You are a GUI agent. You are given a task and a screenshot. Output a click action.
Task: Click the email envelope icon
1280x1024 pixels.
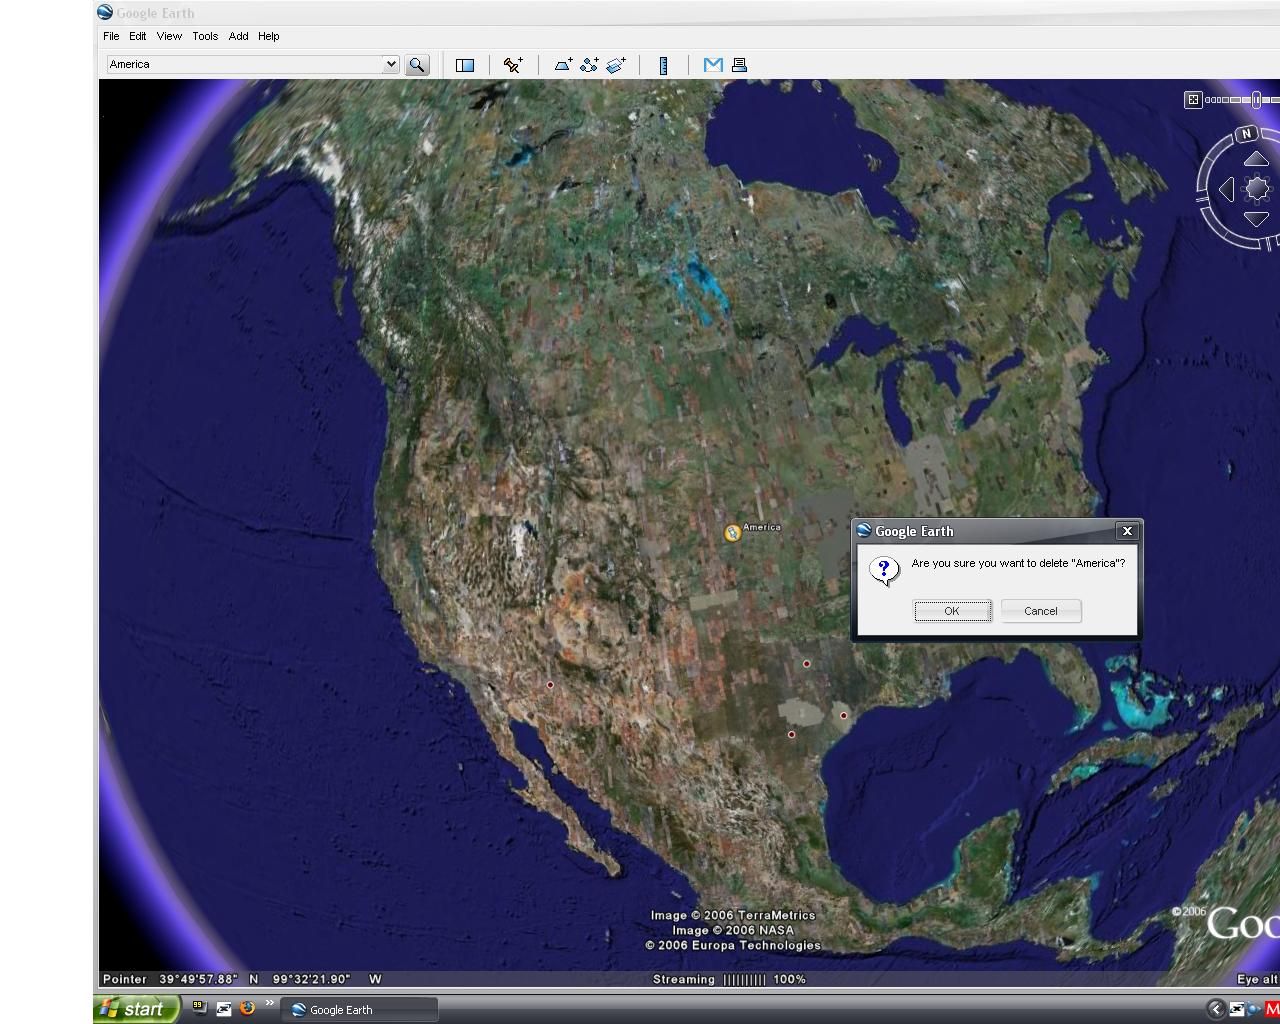click(713, 65)
